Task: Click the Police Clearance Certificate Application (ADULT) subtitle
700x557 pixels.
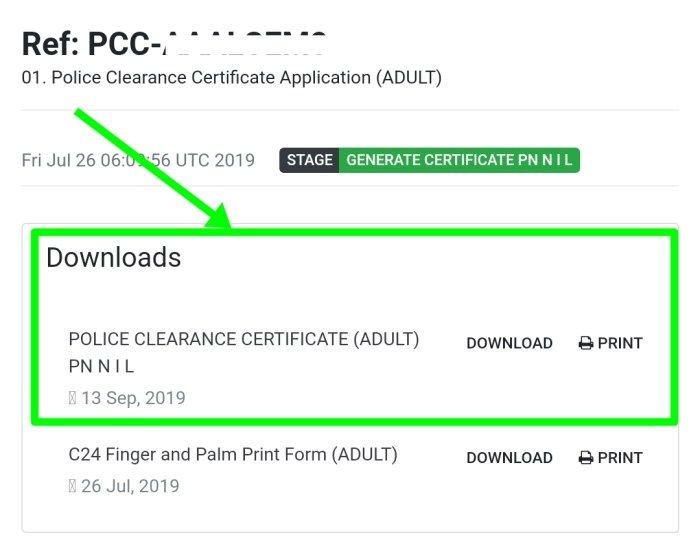Action: coord(231,78)
